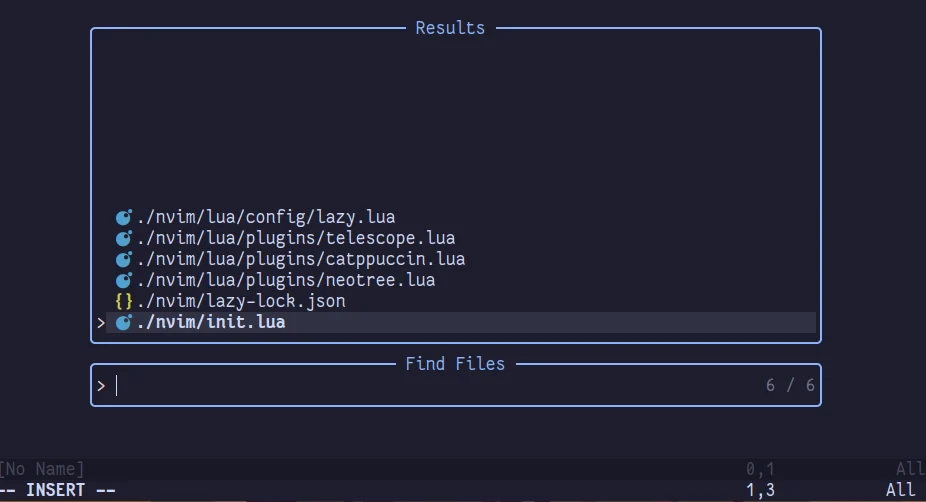Screen dimensions: 926x502
Task: Click the [No Name] buffer label
Action: coord(42,469)
